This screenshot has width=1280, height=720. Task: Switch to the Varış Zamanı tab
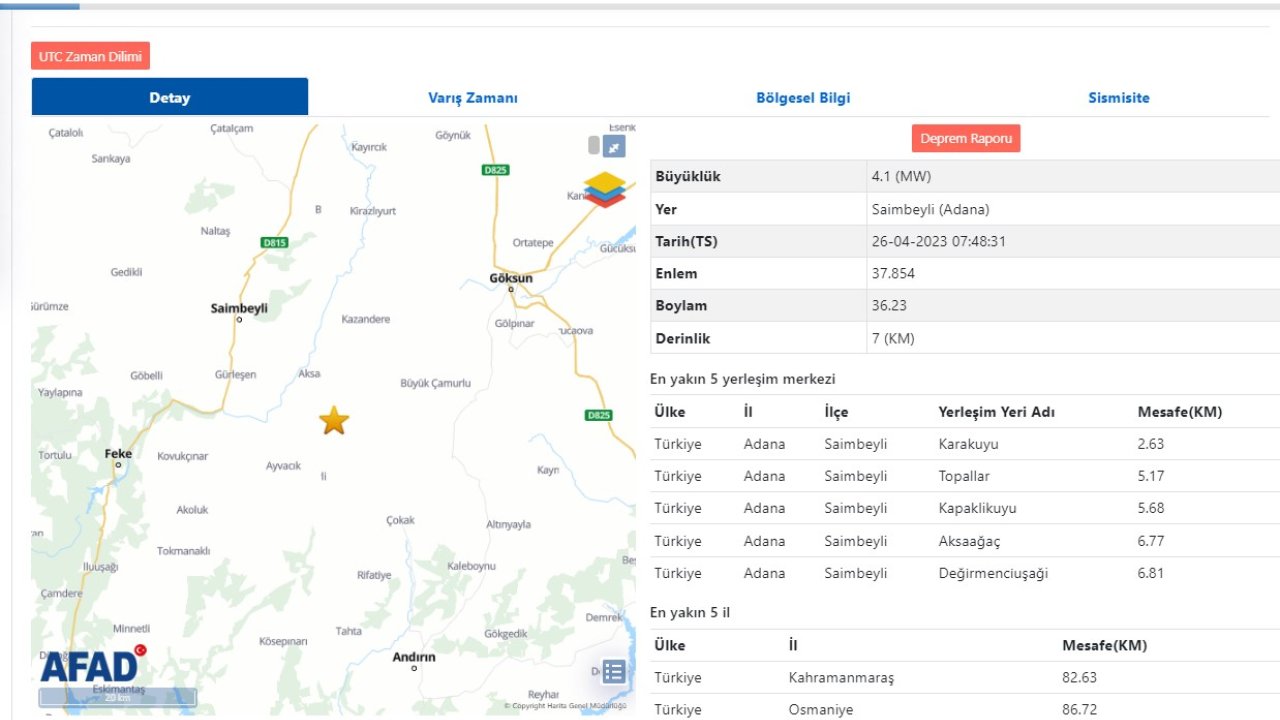[473, 98]
